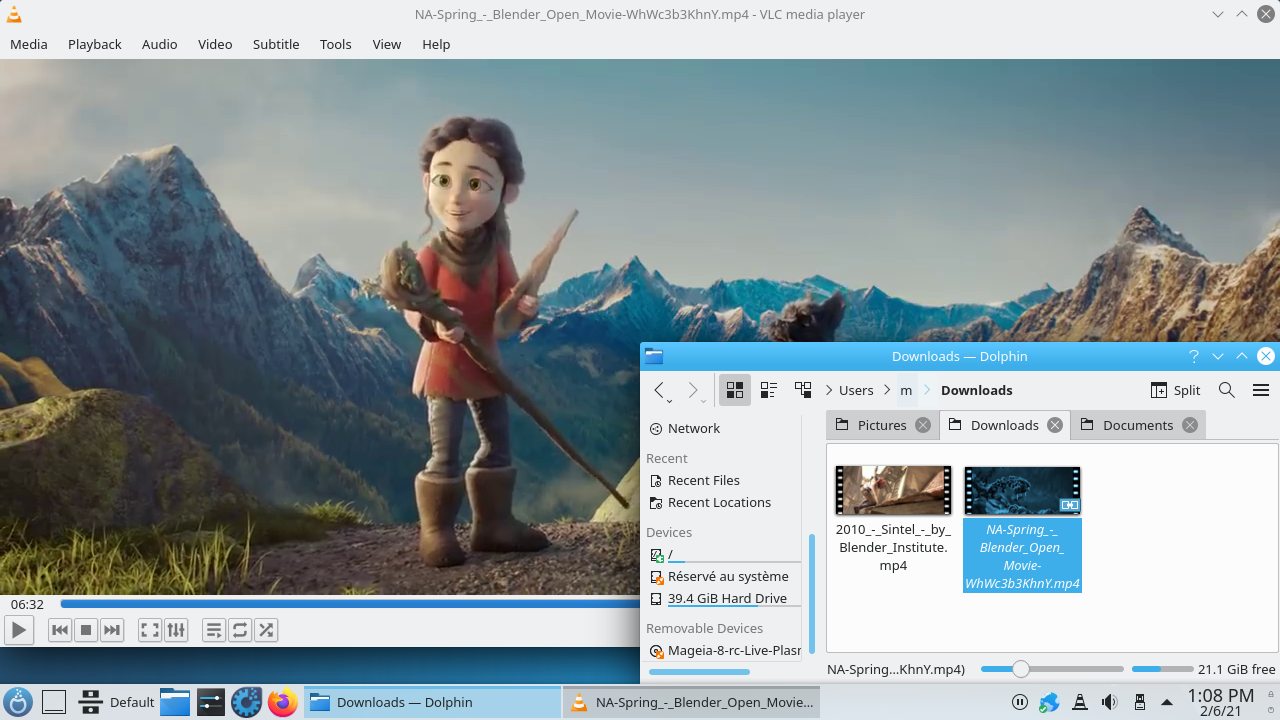The height and width of the screenshot is (720, 1280).
Task: Toggle the VLC playlist view
Action: click(214, 630)
